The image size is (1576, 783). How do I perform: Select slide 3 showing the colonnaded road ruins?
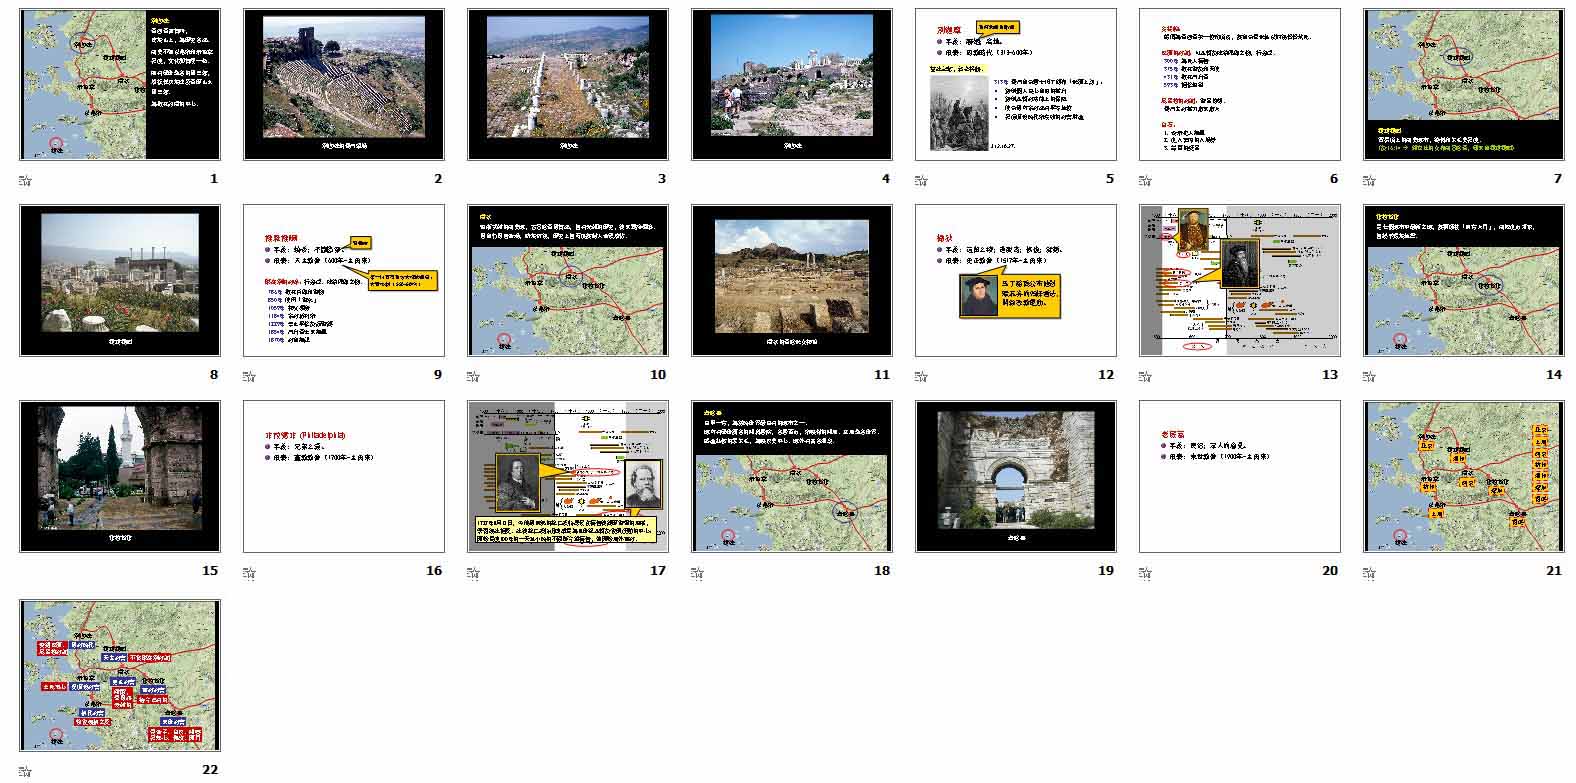(x=567, y=84)
